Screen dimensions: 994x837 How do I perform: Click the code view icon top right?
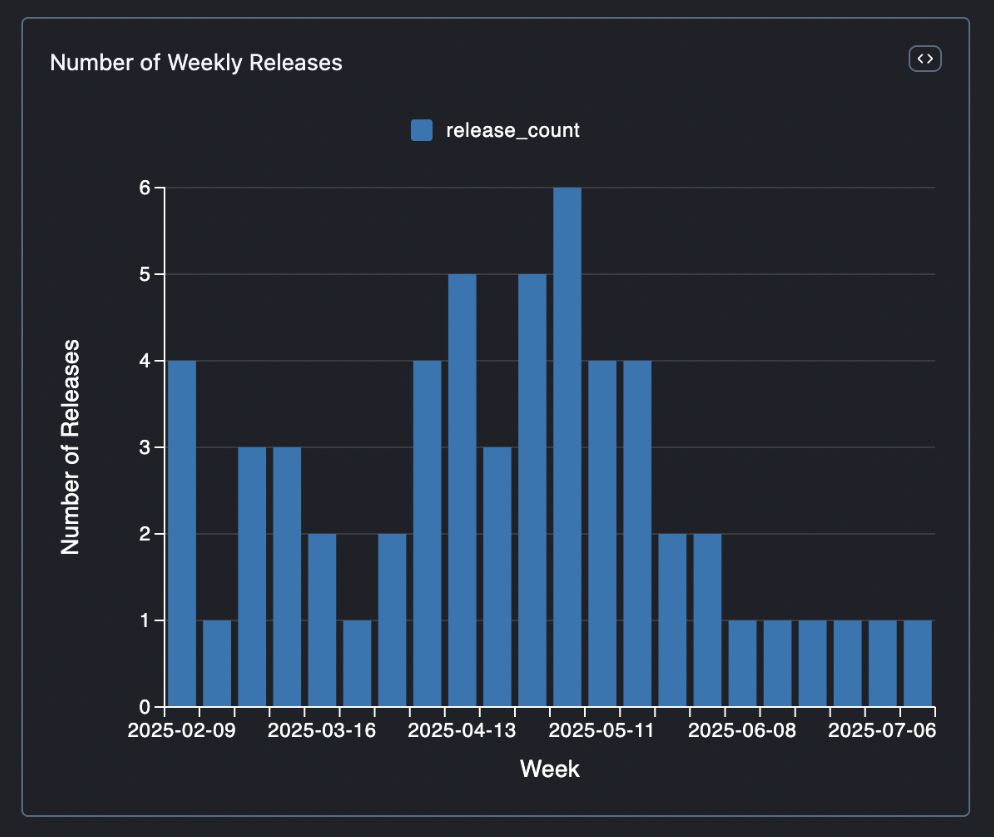[x=924, y=58]
